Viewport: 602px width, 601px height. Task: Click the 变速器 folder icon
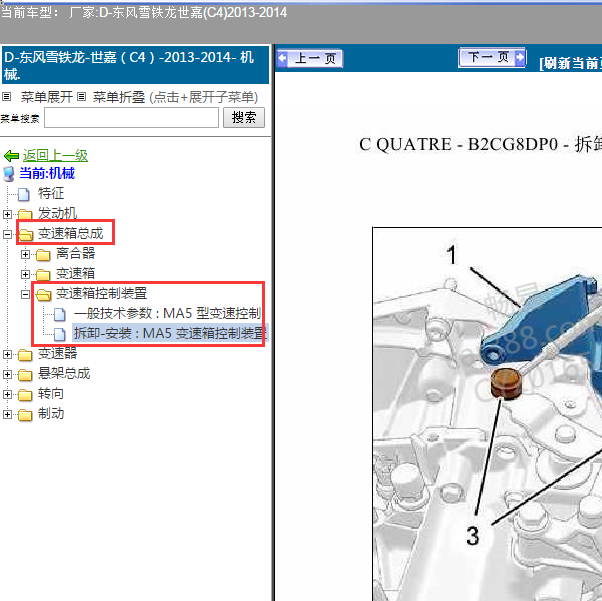(25, 354)
